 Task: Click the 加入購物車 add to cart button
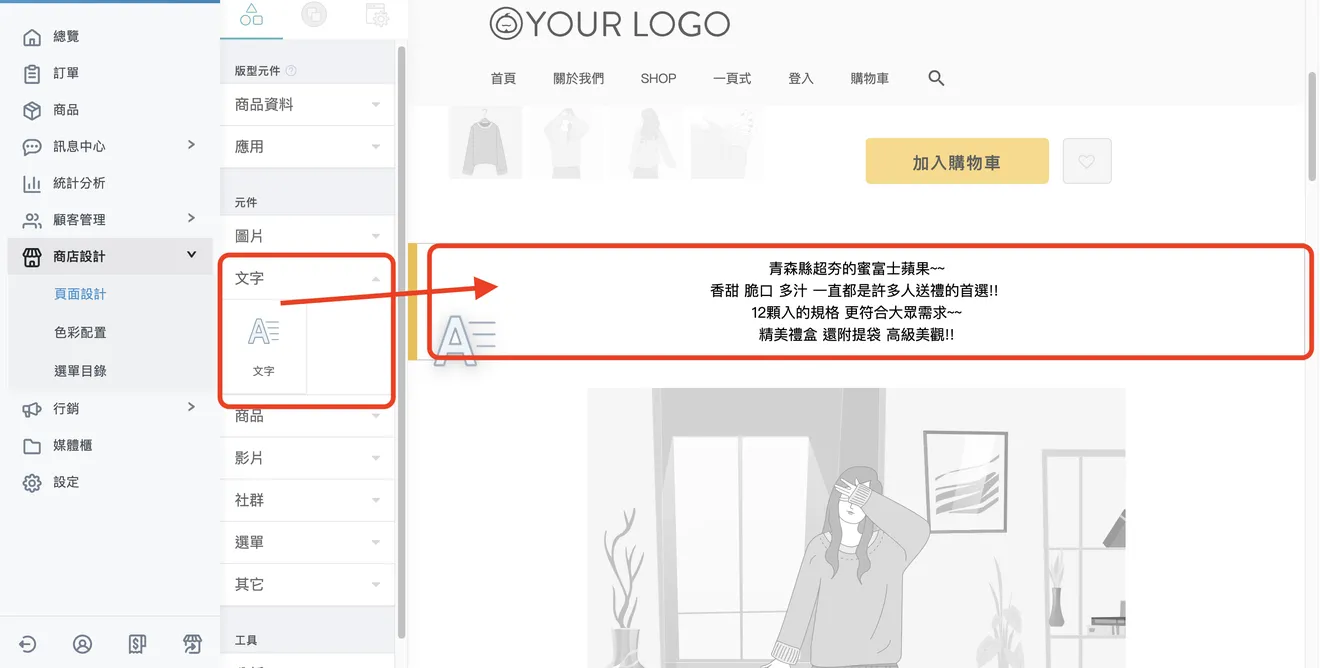coord(957,161)
